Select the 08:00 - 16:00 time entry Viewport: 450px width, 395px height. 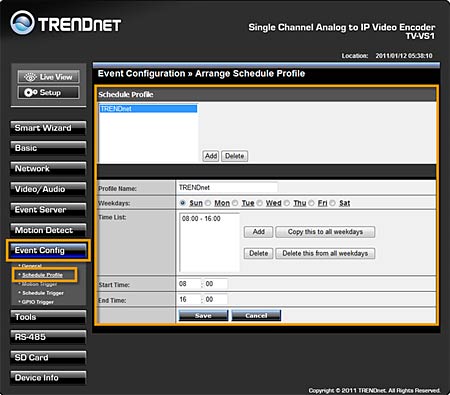click(201, 219)
